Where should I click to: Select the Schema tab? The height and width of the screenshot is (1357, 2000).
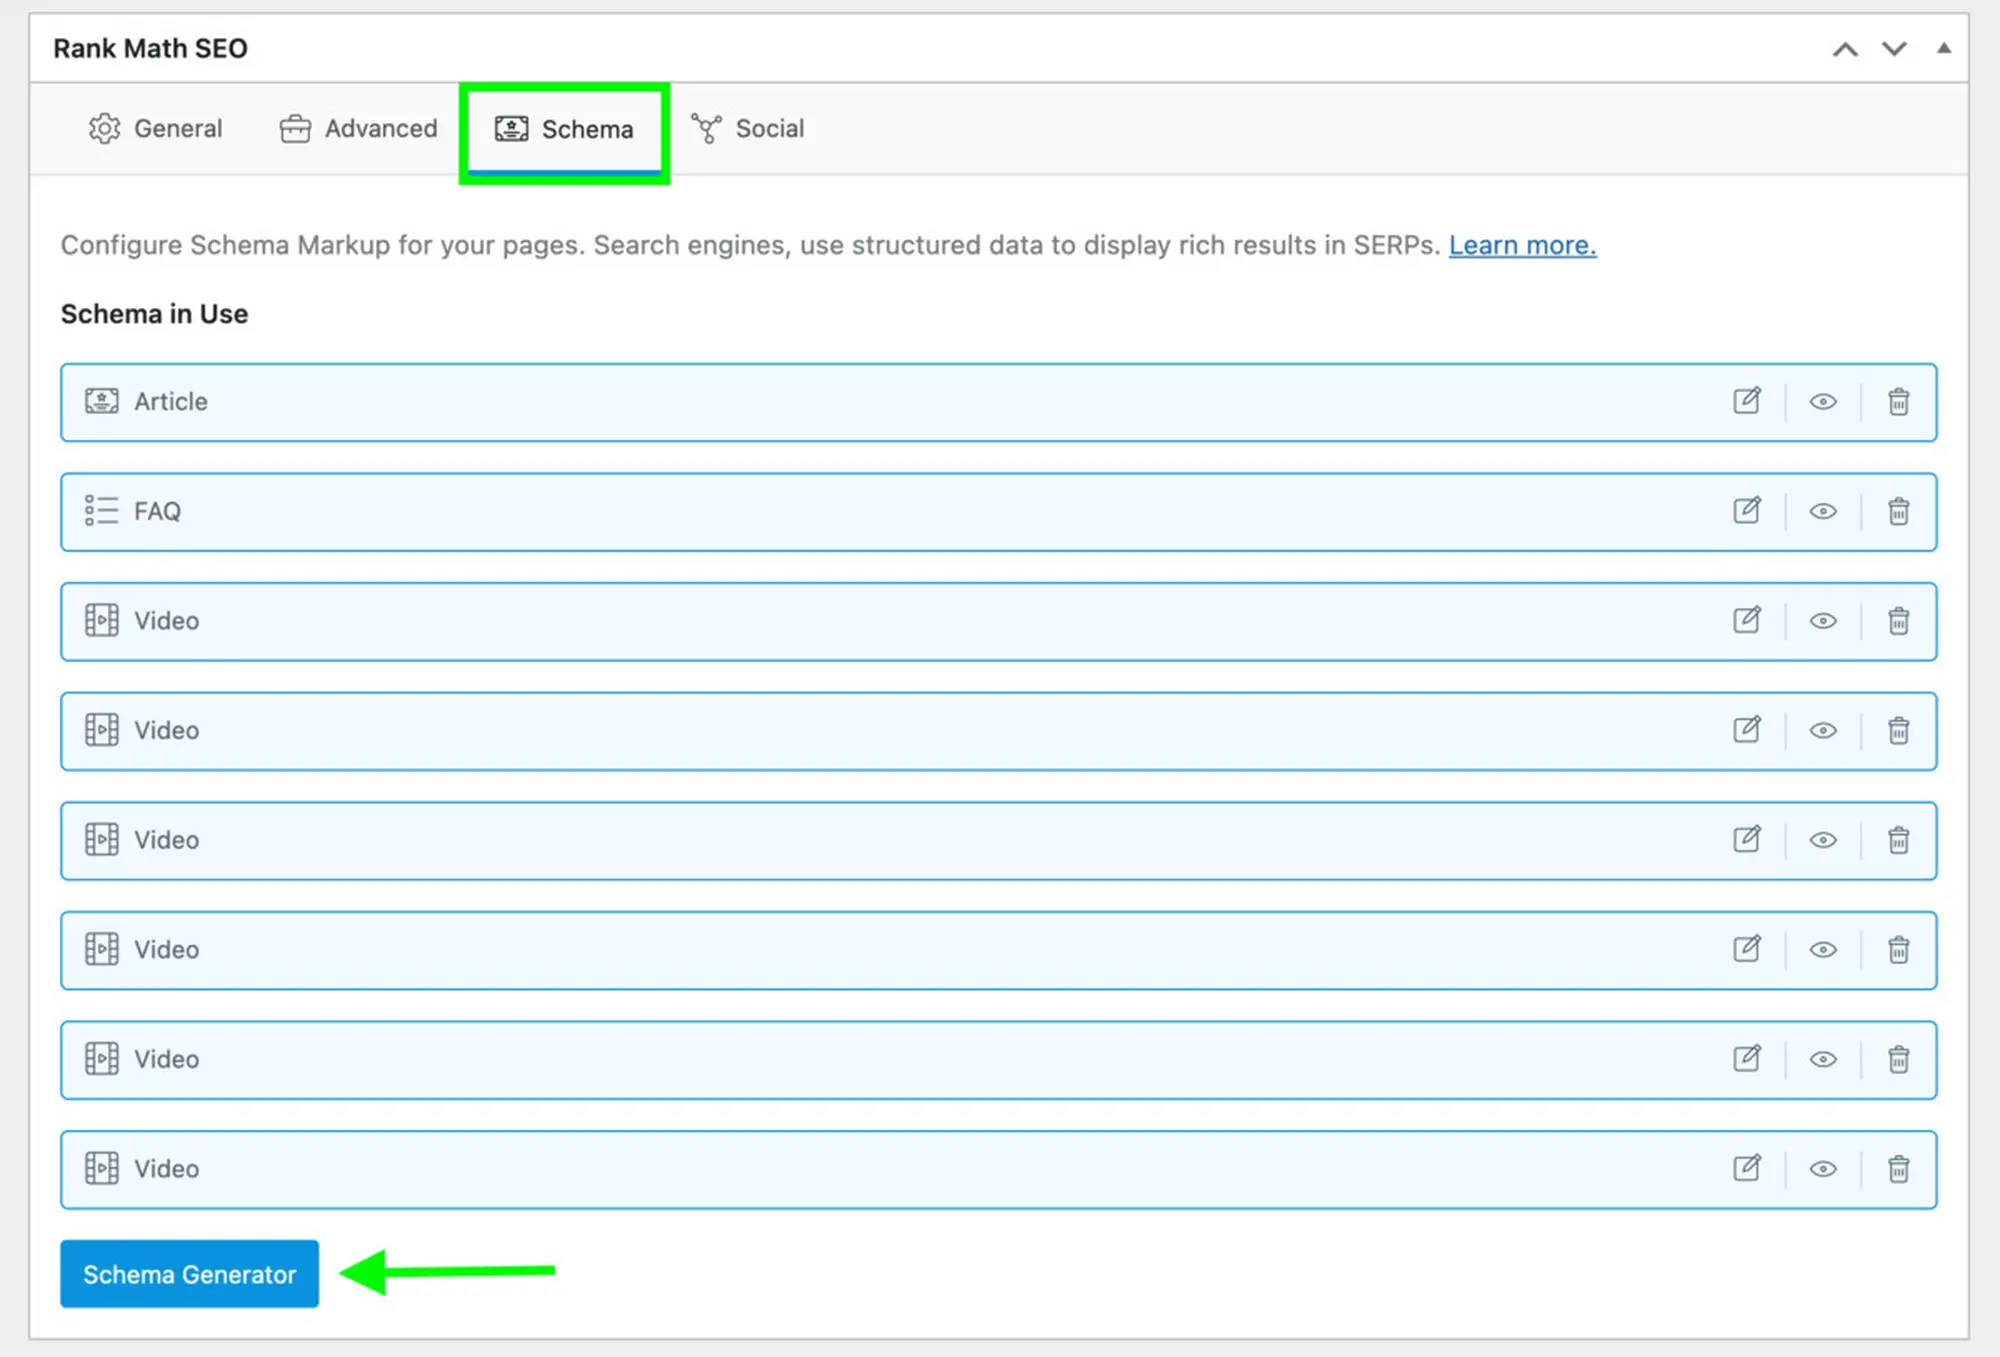click(564, 130)
